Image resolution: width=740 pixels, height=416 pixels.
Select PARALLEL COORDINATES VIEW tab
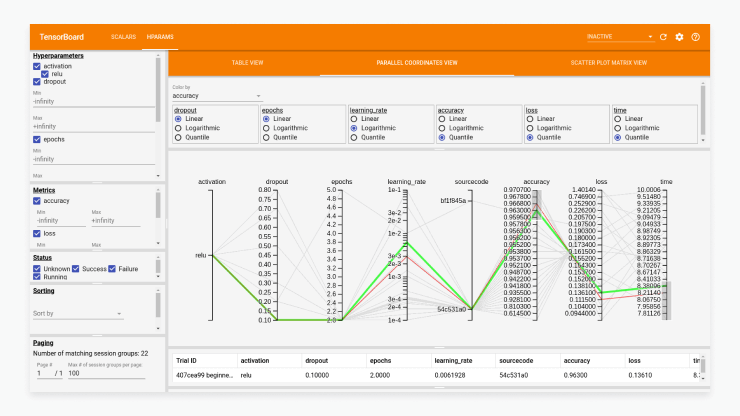tap(417, 63)
